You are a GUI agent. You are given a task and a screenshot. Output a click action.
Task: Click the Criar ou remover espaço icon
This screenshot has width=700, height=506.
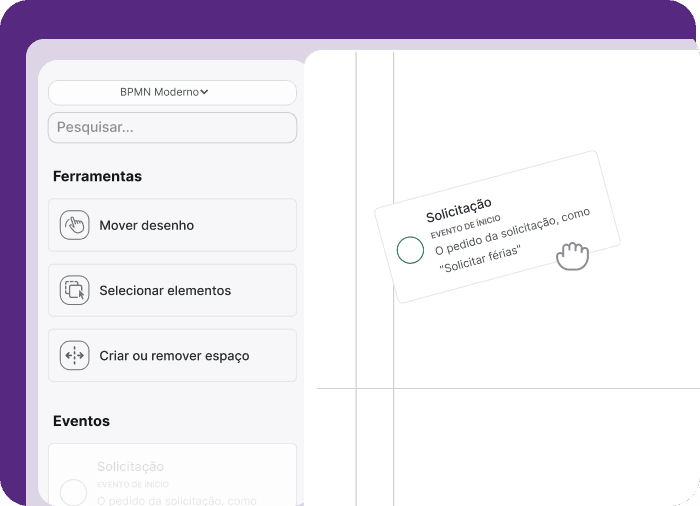point(75,355)
